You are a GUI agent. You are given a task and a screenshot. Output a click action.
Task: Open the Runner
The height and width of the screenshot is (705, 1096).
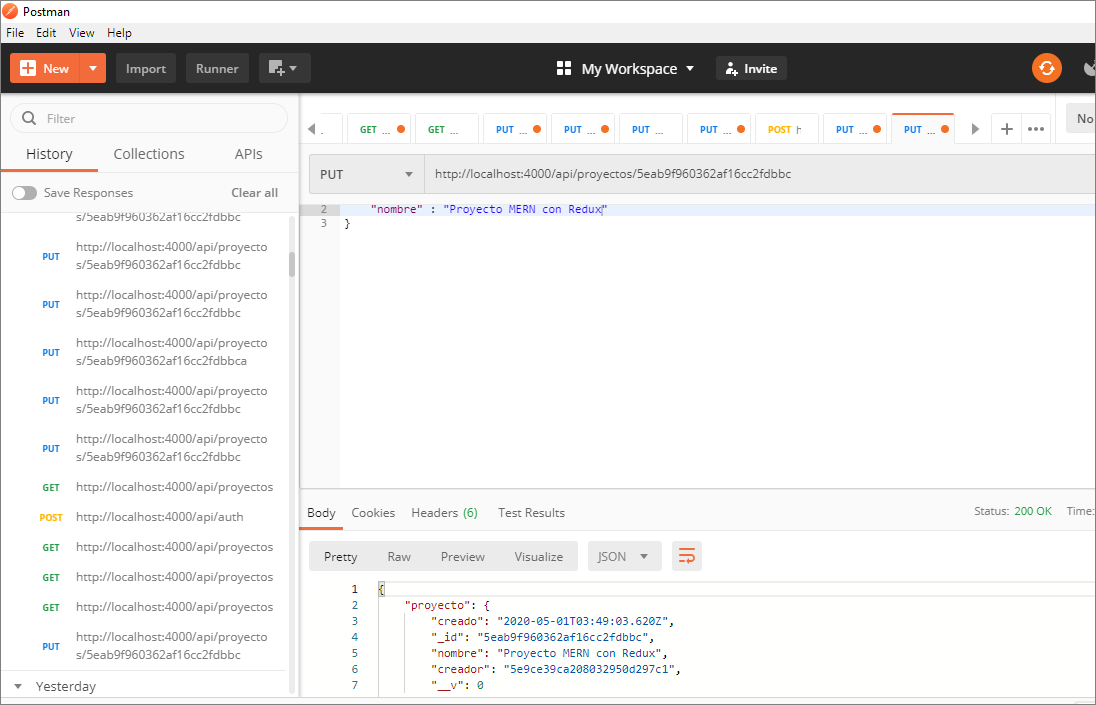tap(217, 68)
